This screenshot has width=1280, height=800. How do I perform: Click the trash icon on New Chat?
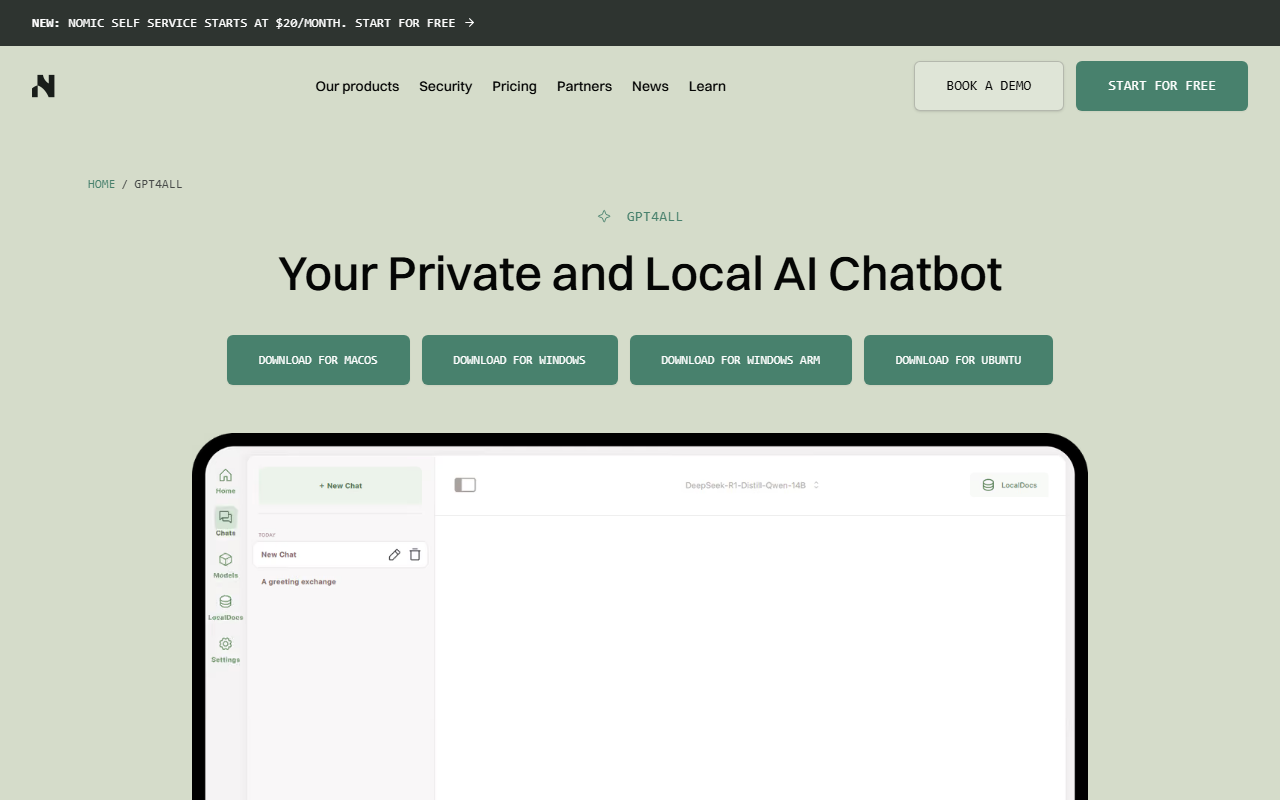coord(415,554)
